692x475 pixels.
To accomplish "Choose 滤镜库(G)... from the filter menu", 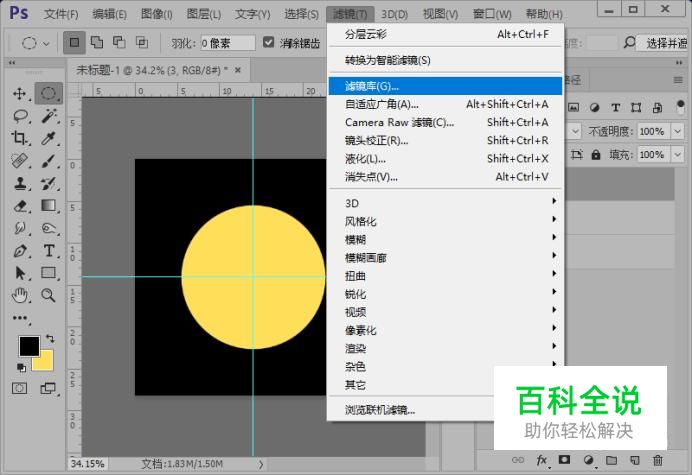I will click(445, 86).
